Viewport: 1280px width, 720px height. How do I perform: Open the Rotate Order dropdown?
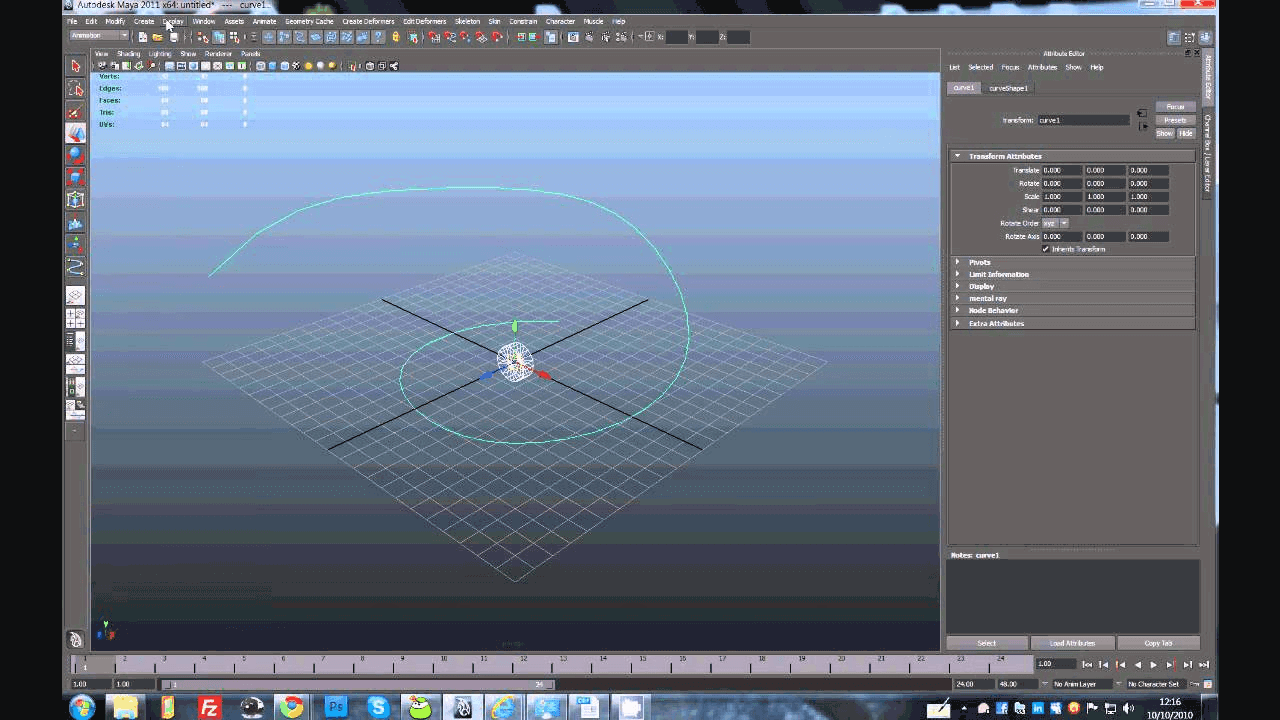(1063, 223)
